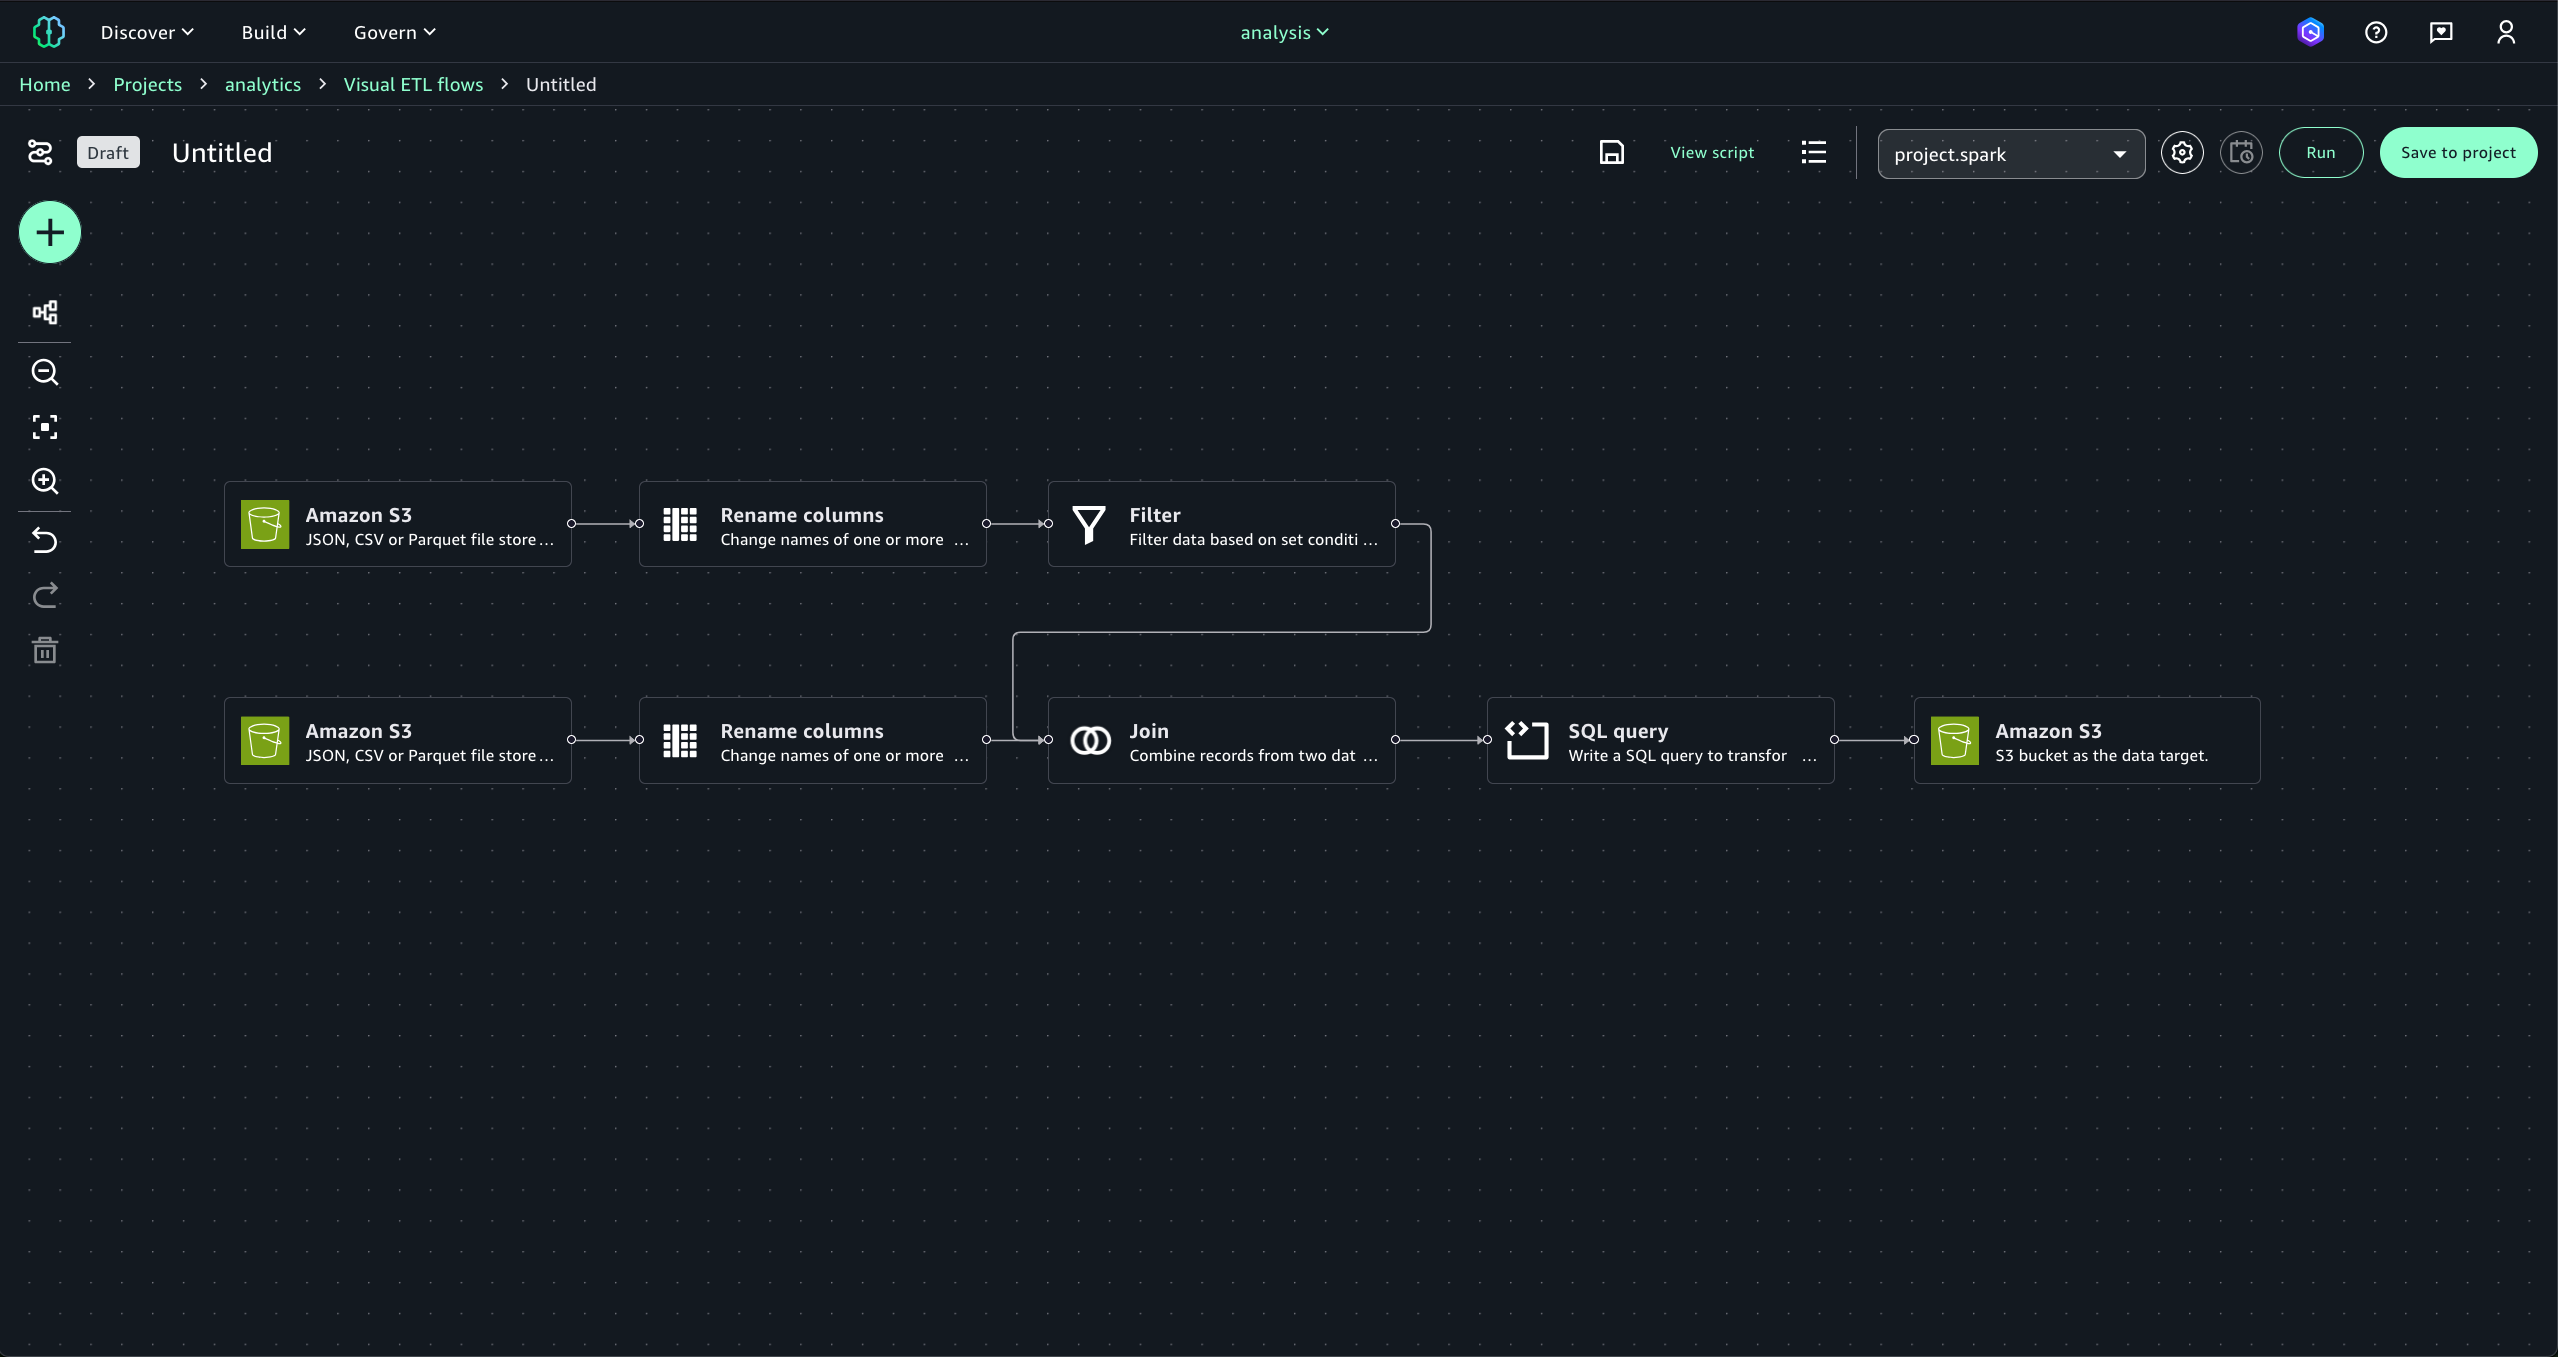Viewport: 2558px width, 1357px height.
Task: Open the flow settings gear icon
Action: (2181, 153)
